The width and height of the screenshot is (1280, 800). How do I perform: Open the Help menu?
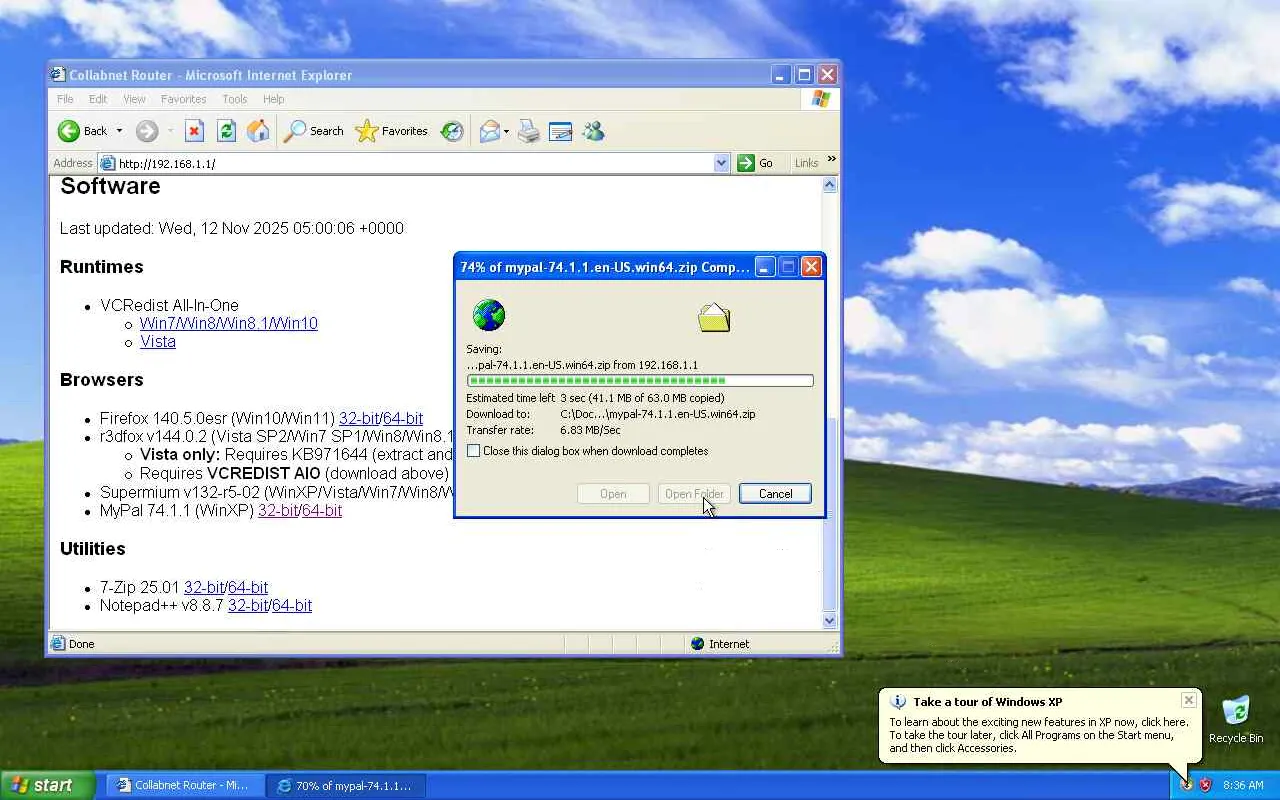pos(274,99)
